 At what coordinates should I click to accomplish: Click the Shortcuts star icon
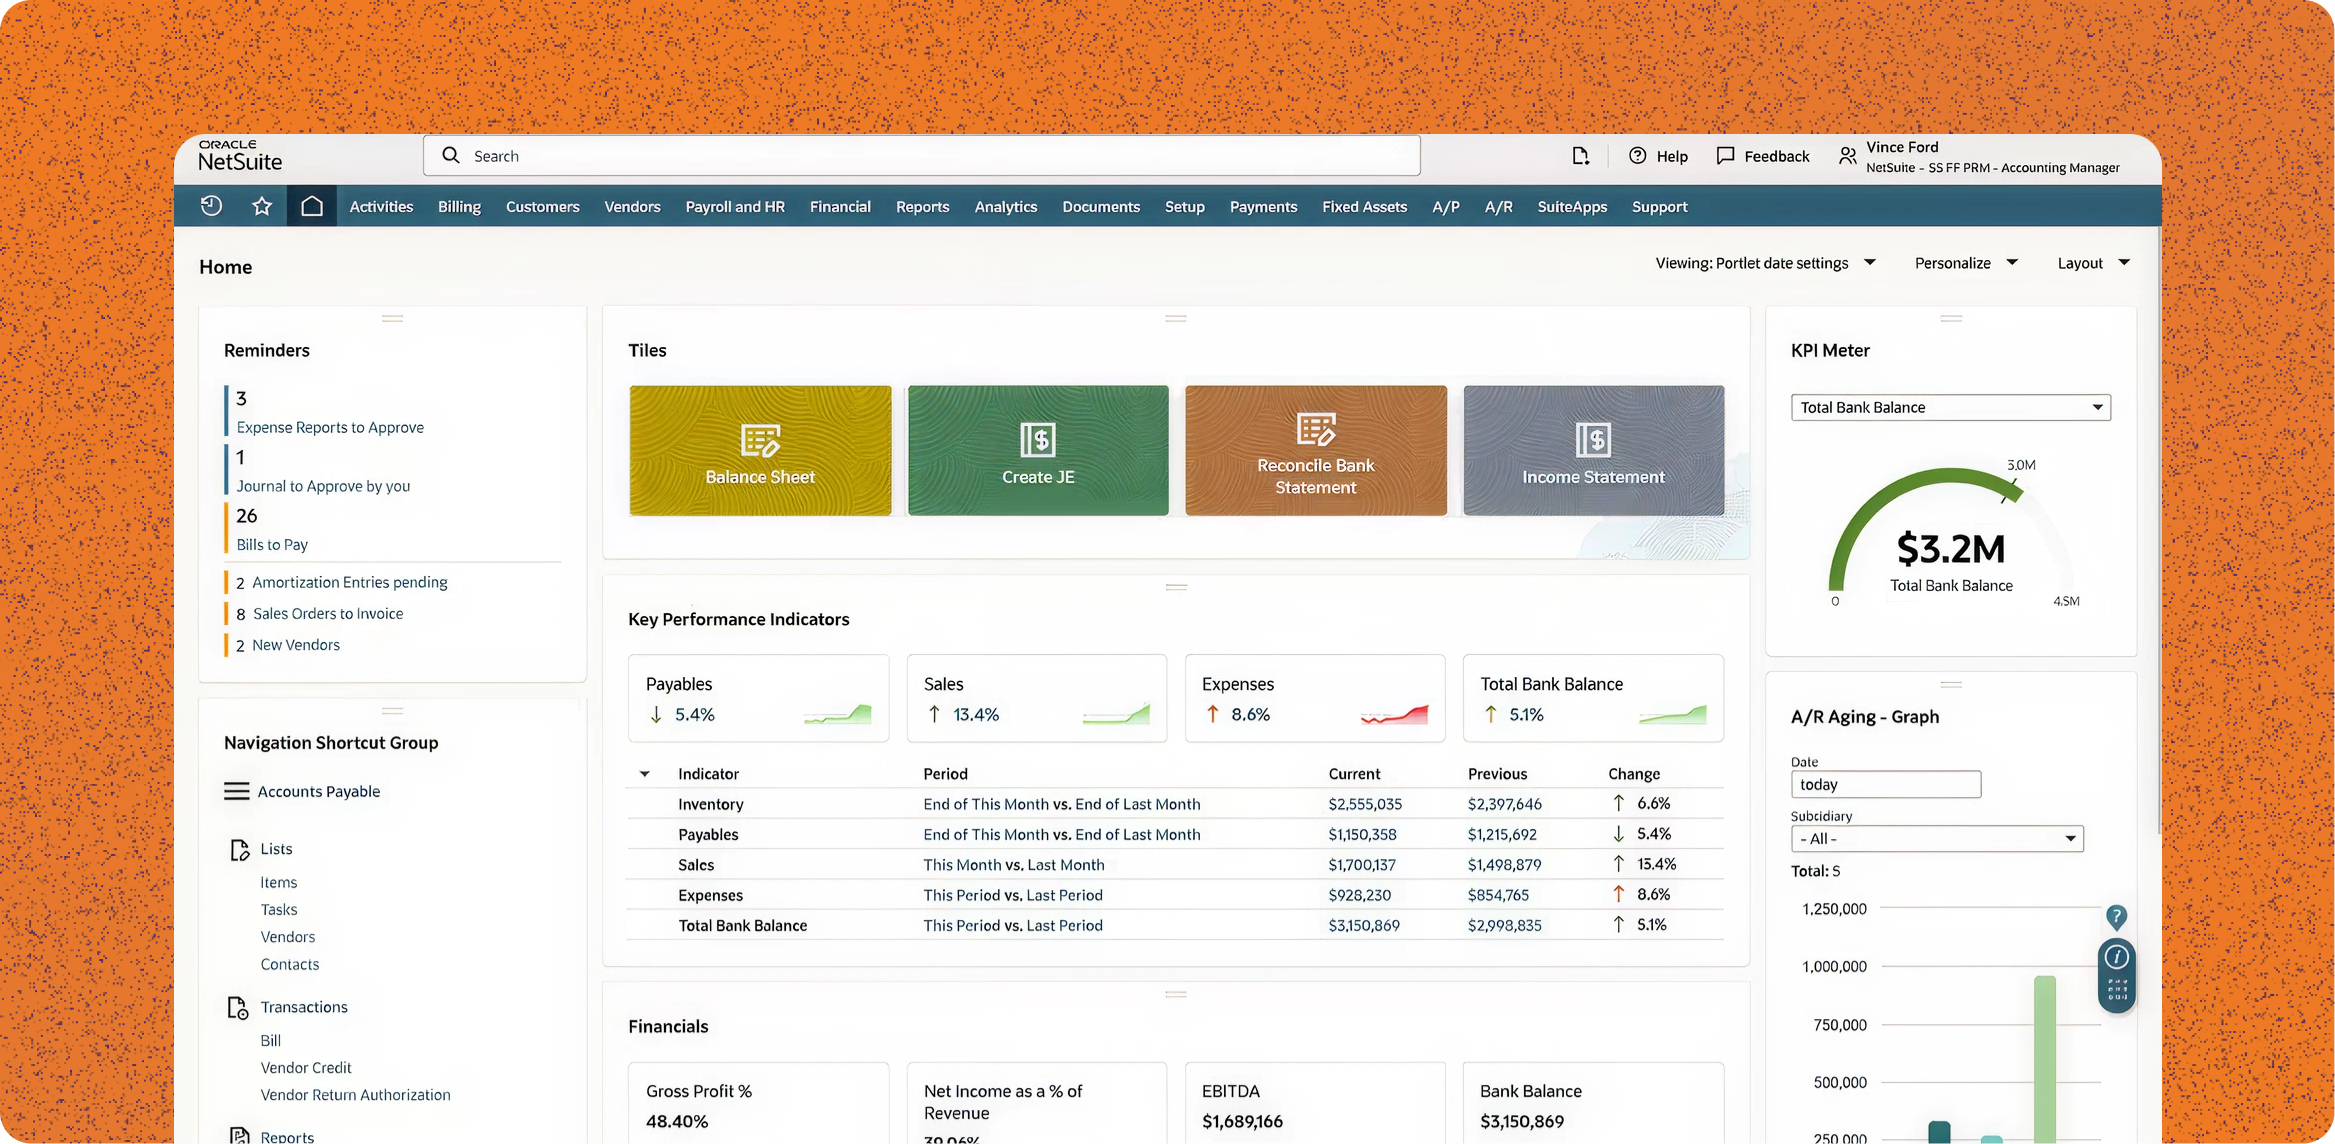tap(262, 206)
